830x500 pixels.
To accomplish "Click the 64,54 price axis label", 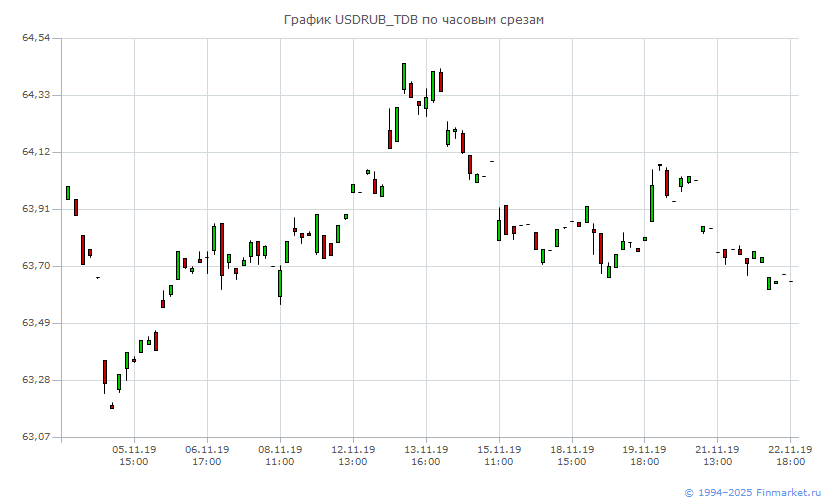I will pyautogui.click(x=36, y=38).
